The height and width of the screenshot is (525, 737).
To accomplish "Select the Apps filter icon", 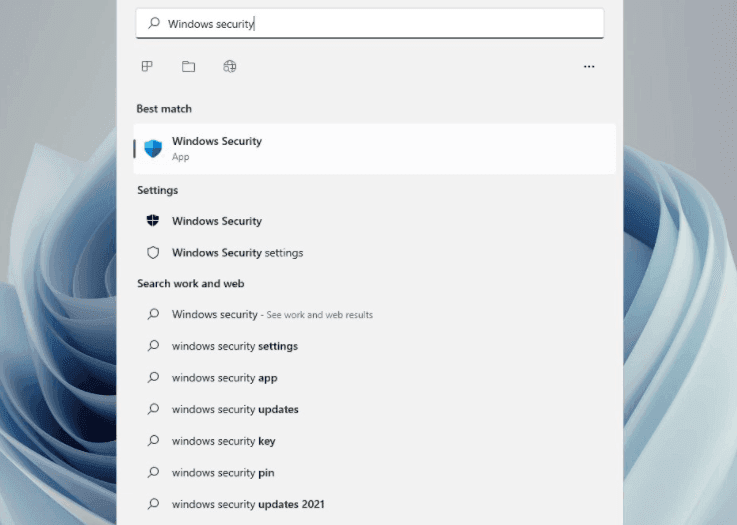I will tap(147, 66).
